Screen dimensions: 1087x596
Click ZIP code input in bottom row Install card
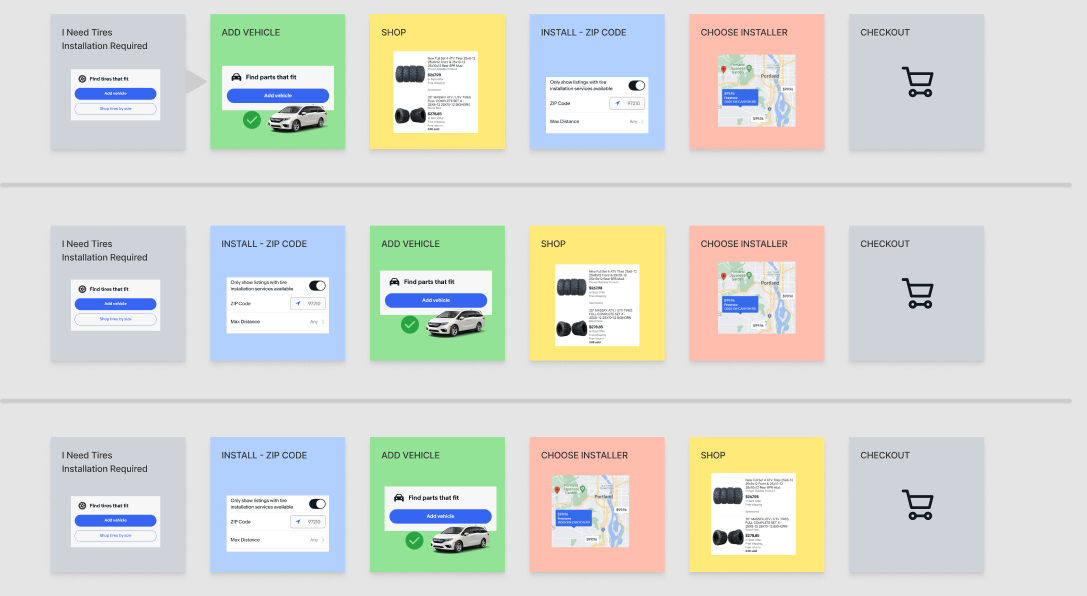pyautogui.click(x=308, y=522)
